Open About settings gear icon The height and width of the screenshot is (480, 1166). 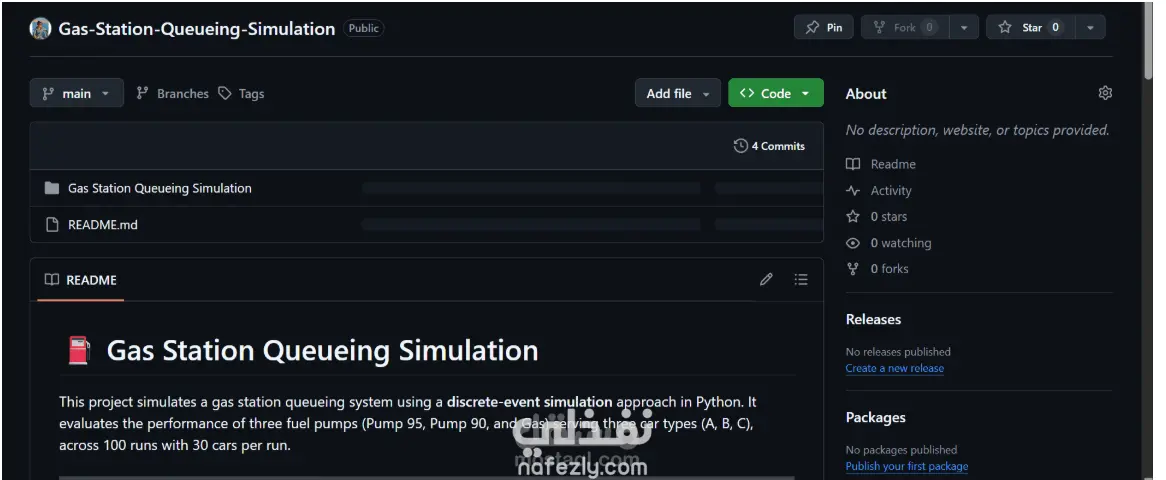tap(1105, 93)
